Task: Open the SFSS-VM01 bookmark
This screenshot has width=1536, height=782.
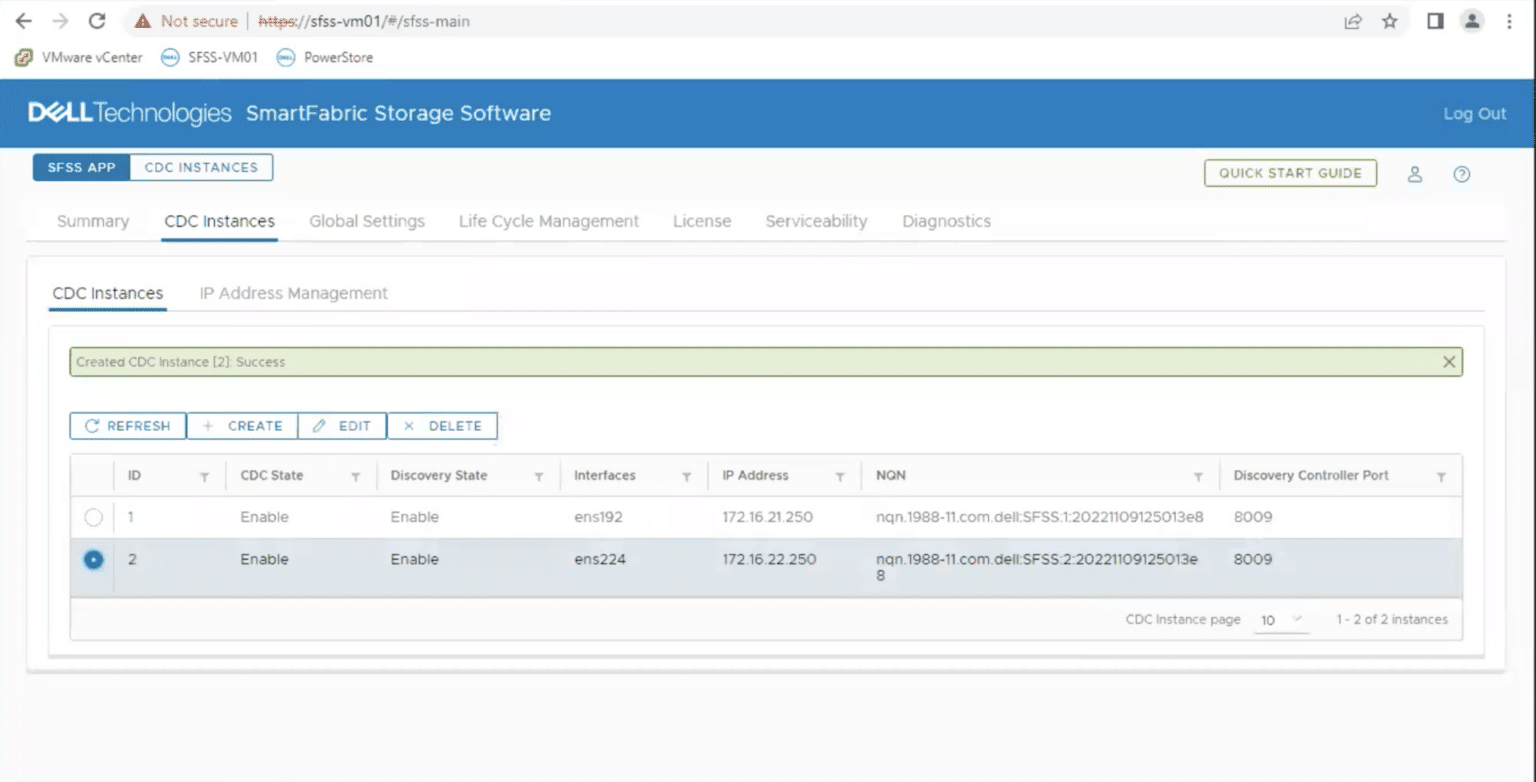Action: [x=210, y=57]
